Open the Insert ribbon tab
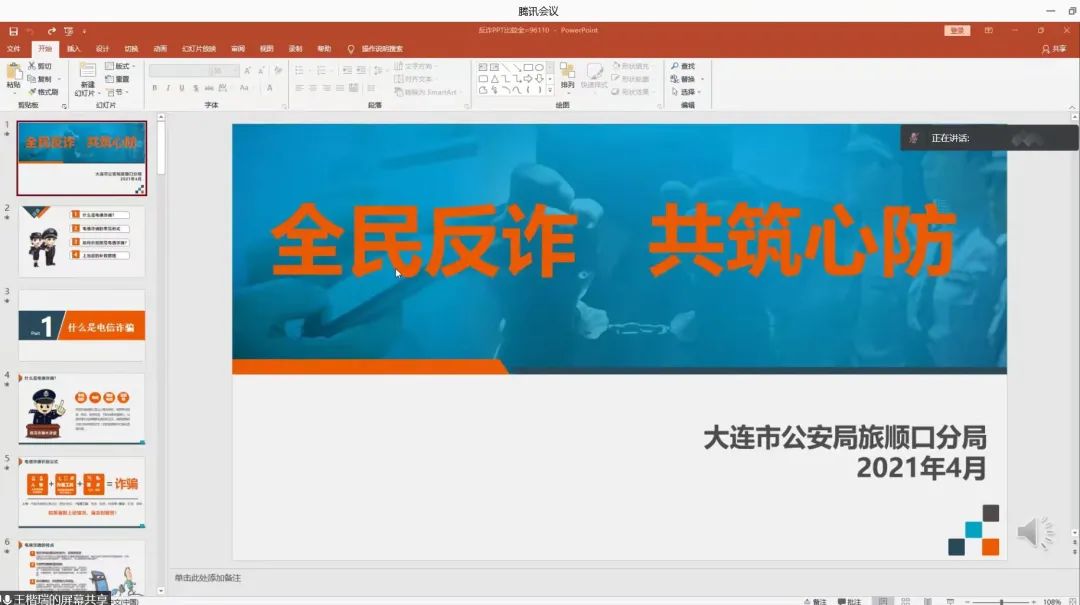 (74, 48)
